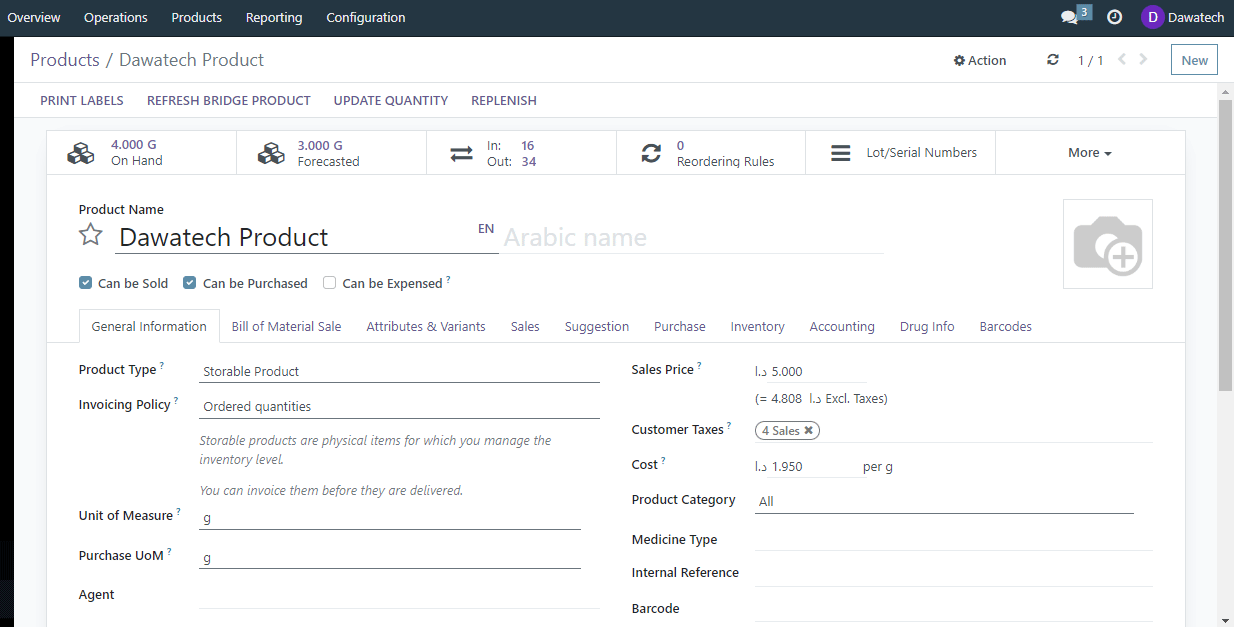Switch to the Accounting tab

coord(842,326)
